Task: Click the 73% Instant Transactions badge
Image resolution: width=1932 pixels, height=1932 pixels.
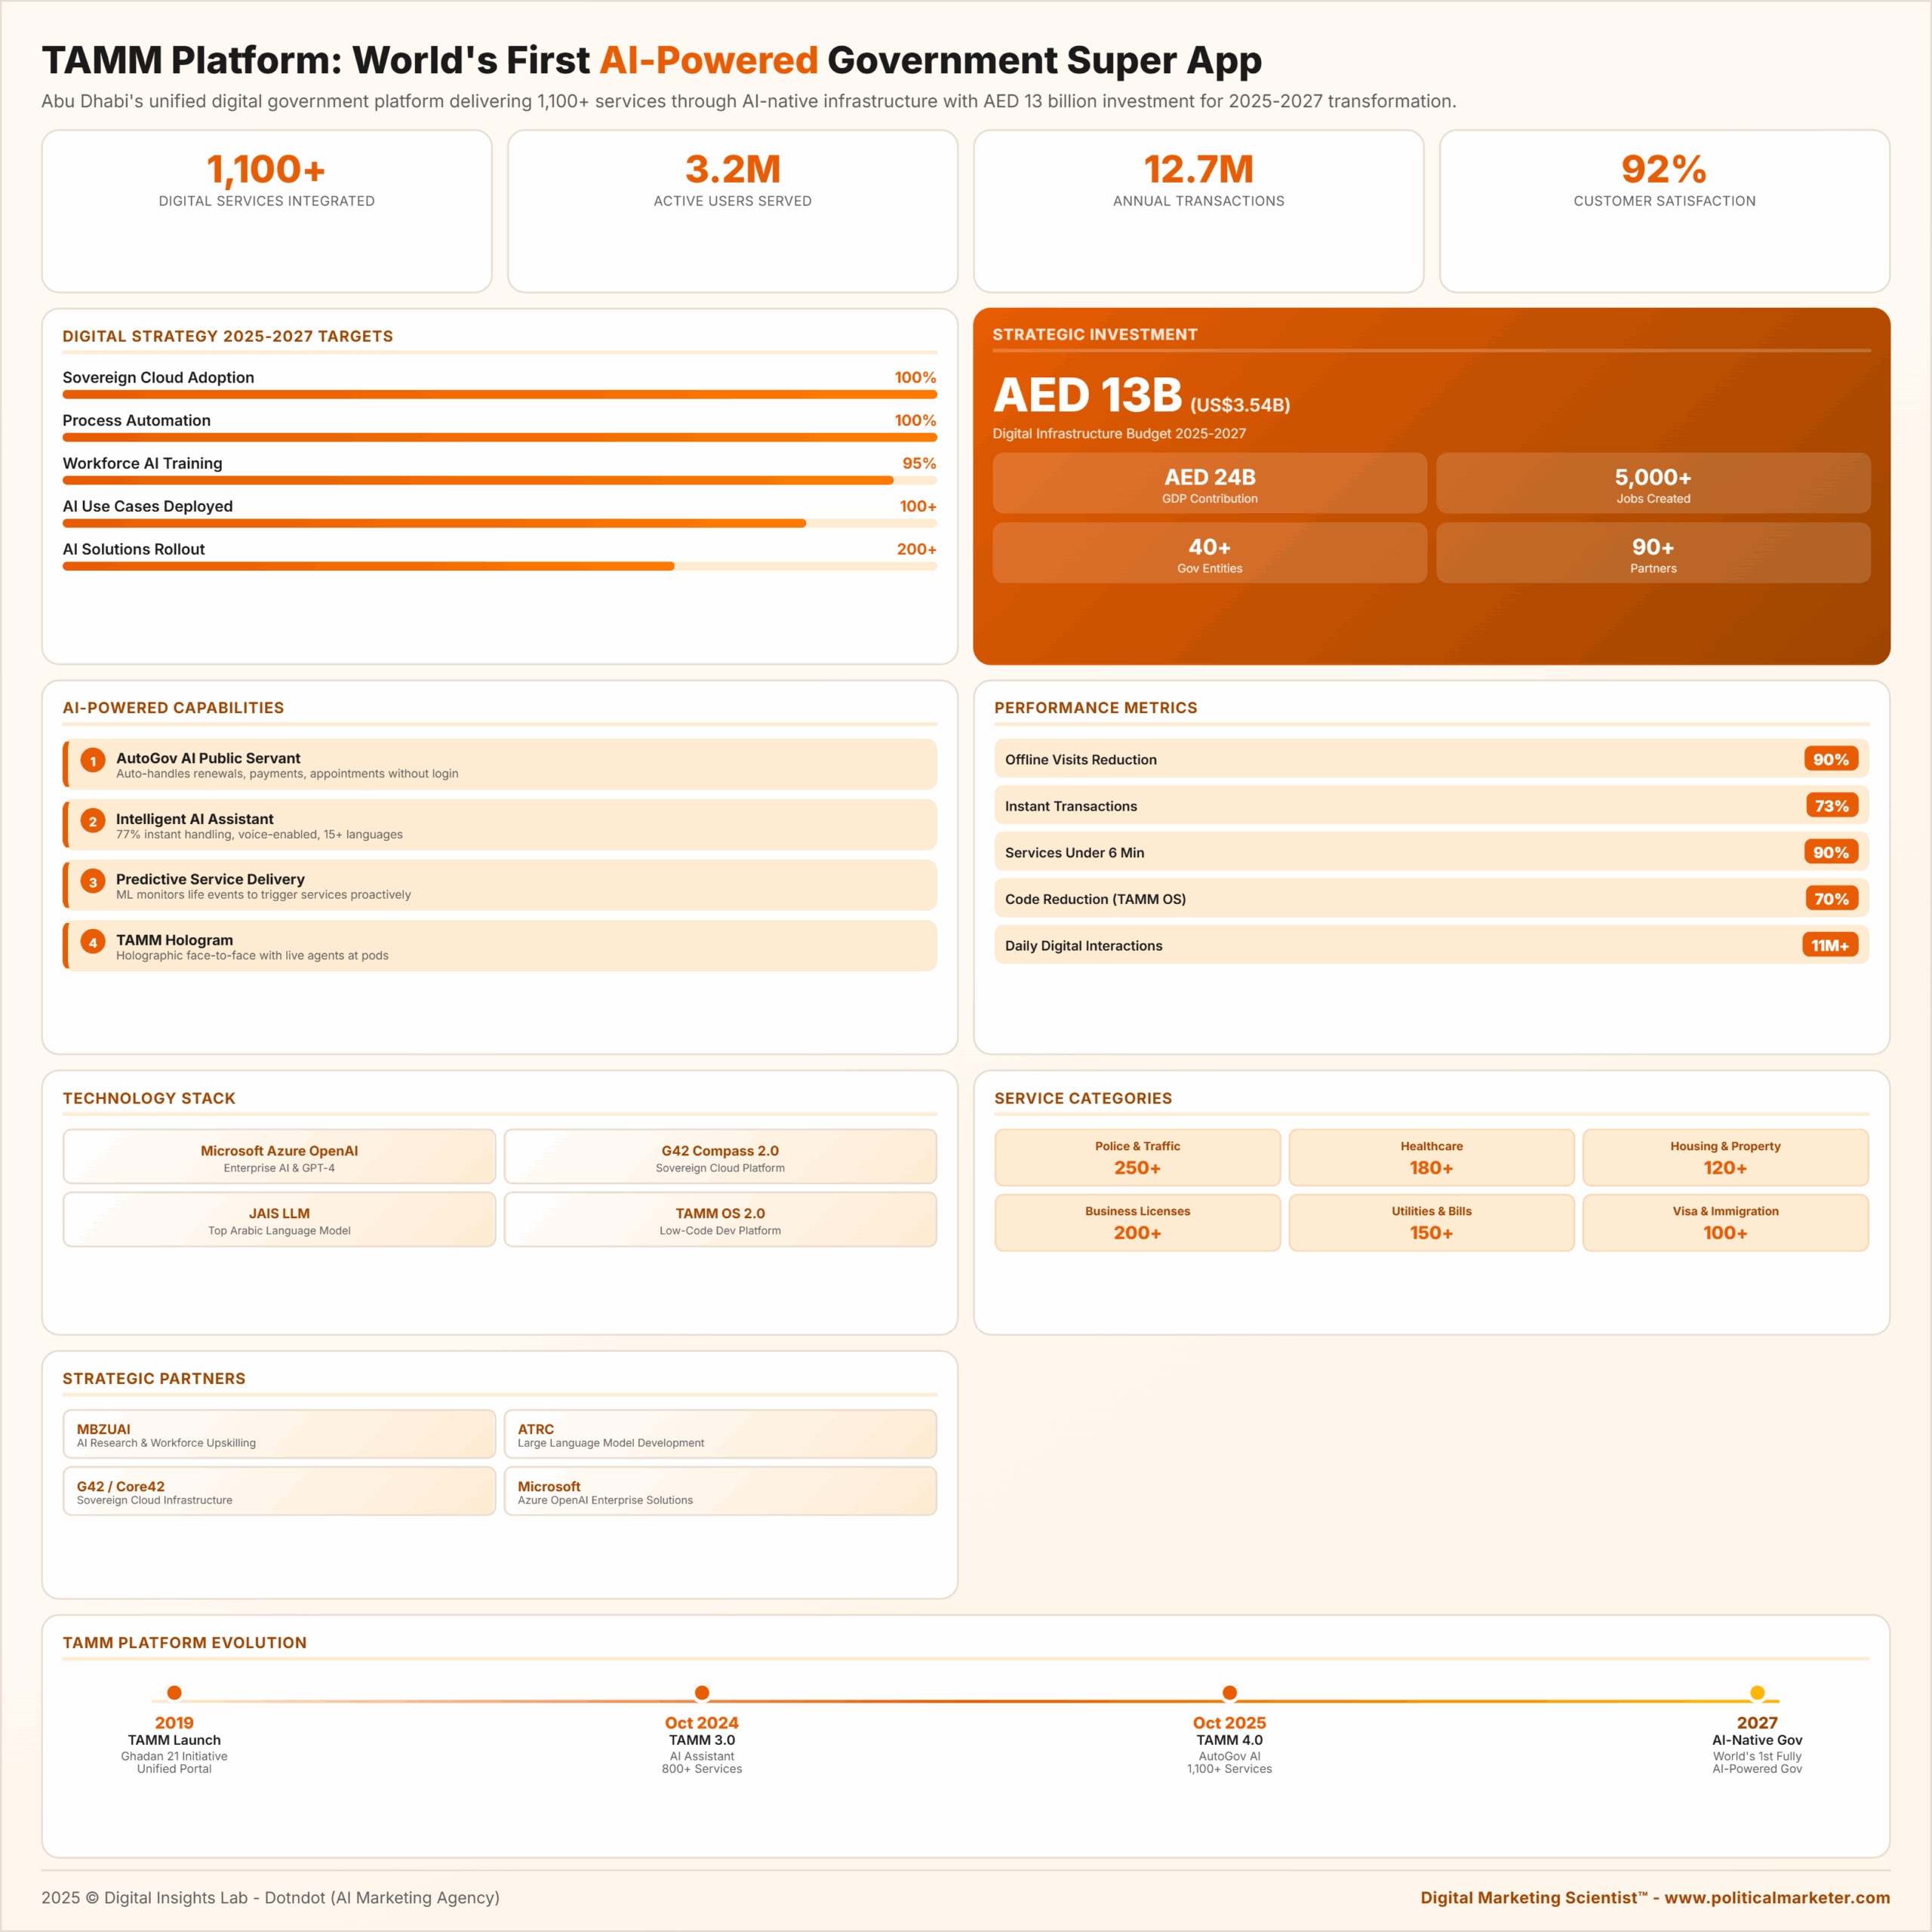Action: coord(1831,806)
